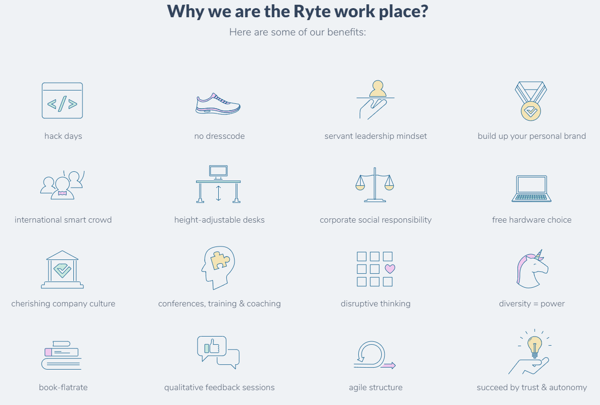Viewport: 600px width, 405px height.
Task: Select the 'international smart crowd' label
Action: click(x=63, y=220)
